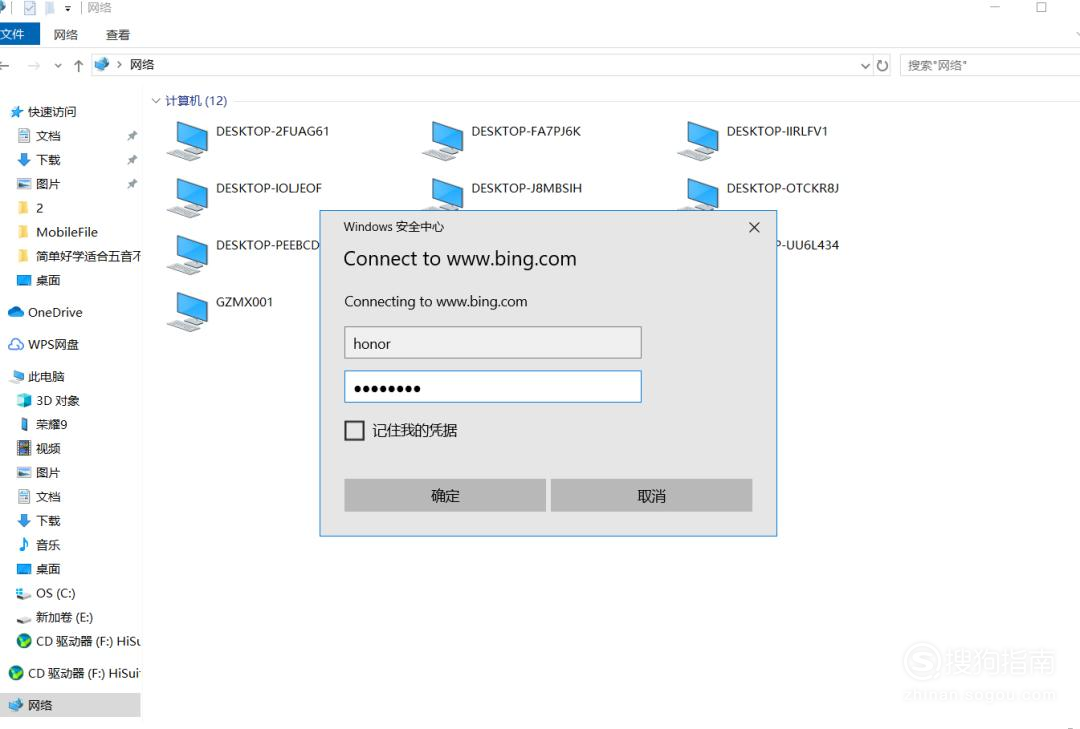This screenshot has height=729, width=1080.
Task: Open 音乐 folder in sidebar
Action: pos(39,545)
